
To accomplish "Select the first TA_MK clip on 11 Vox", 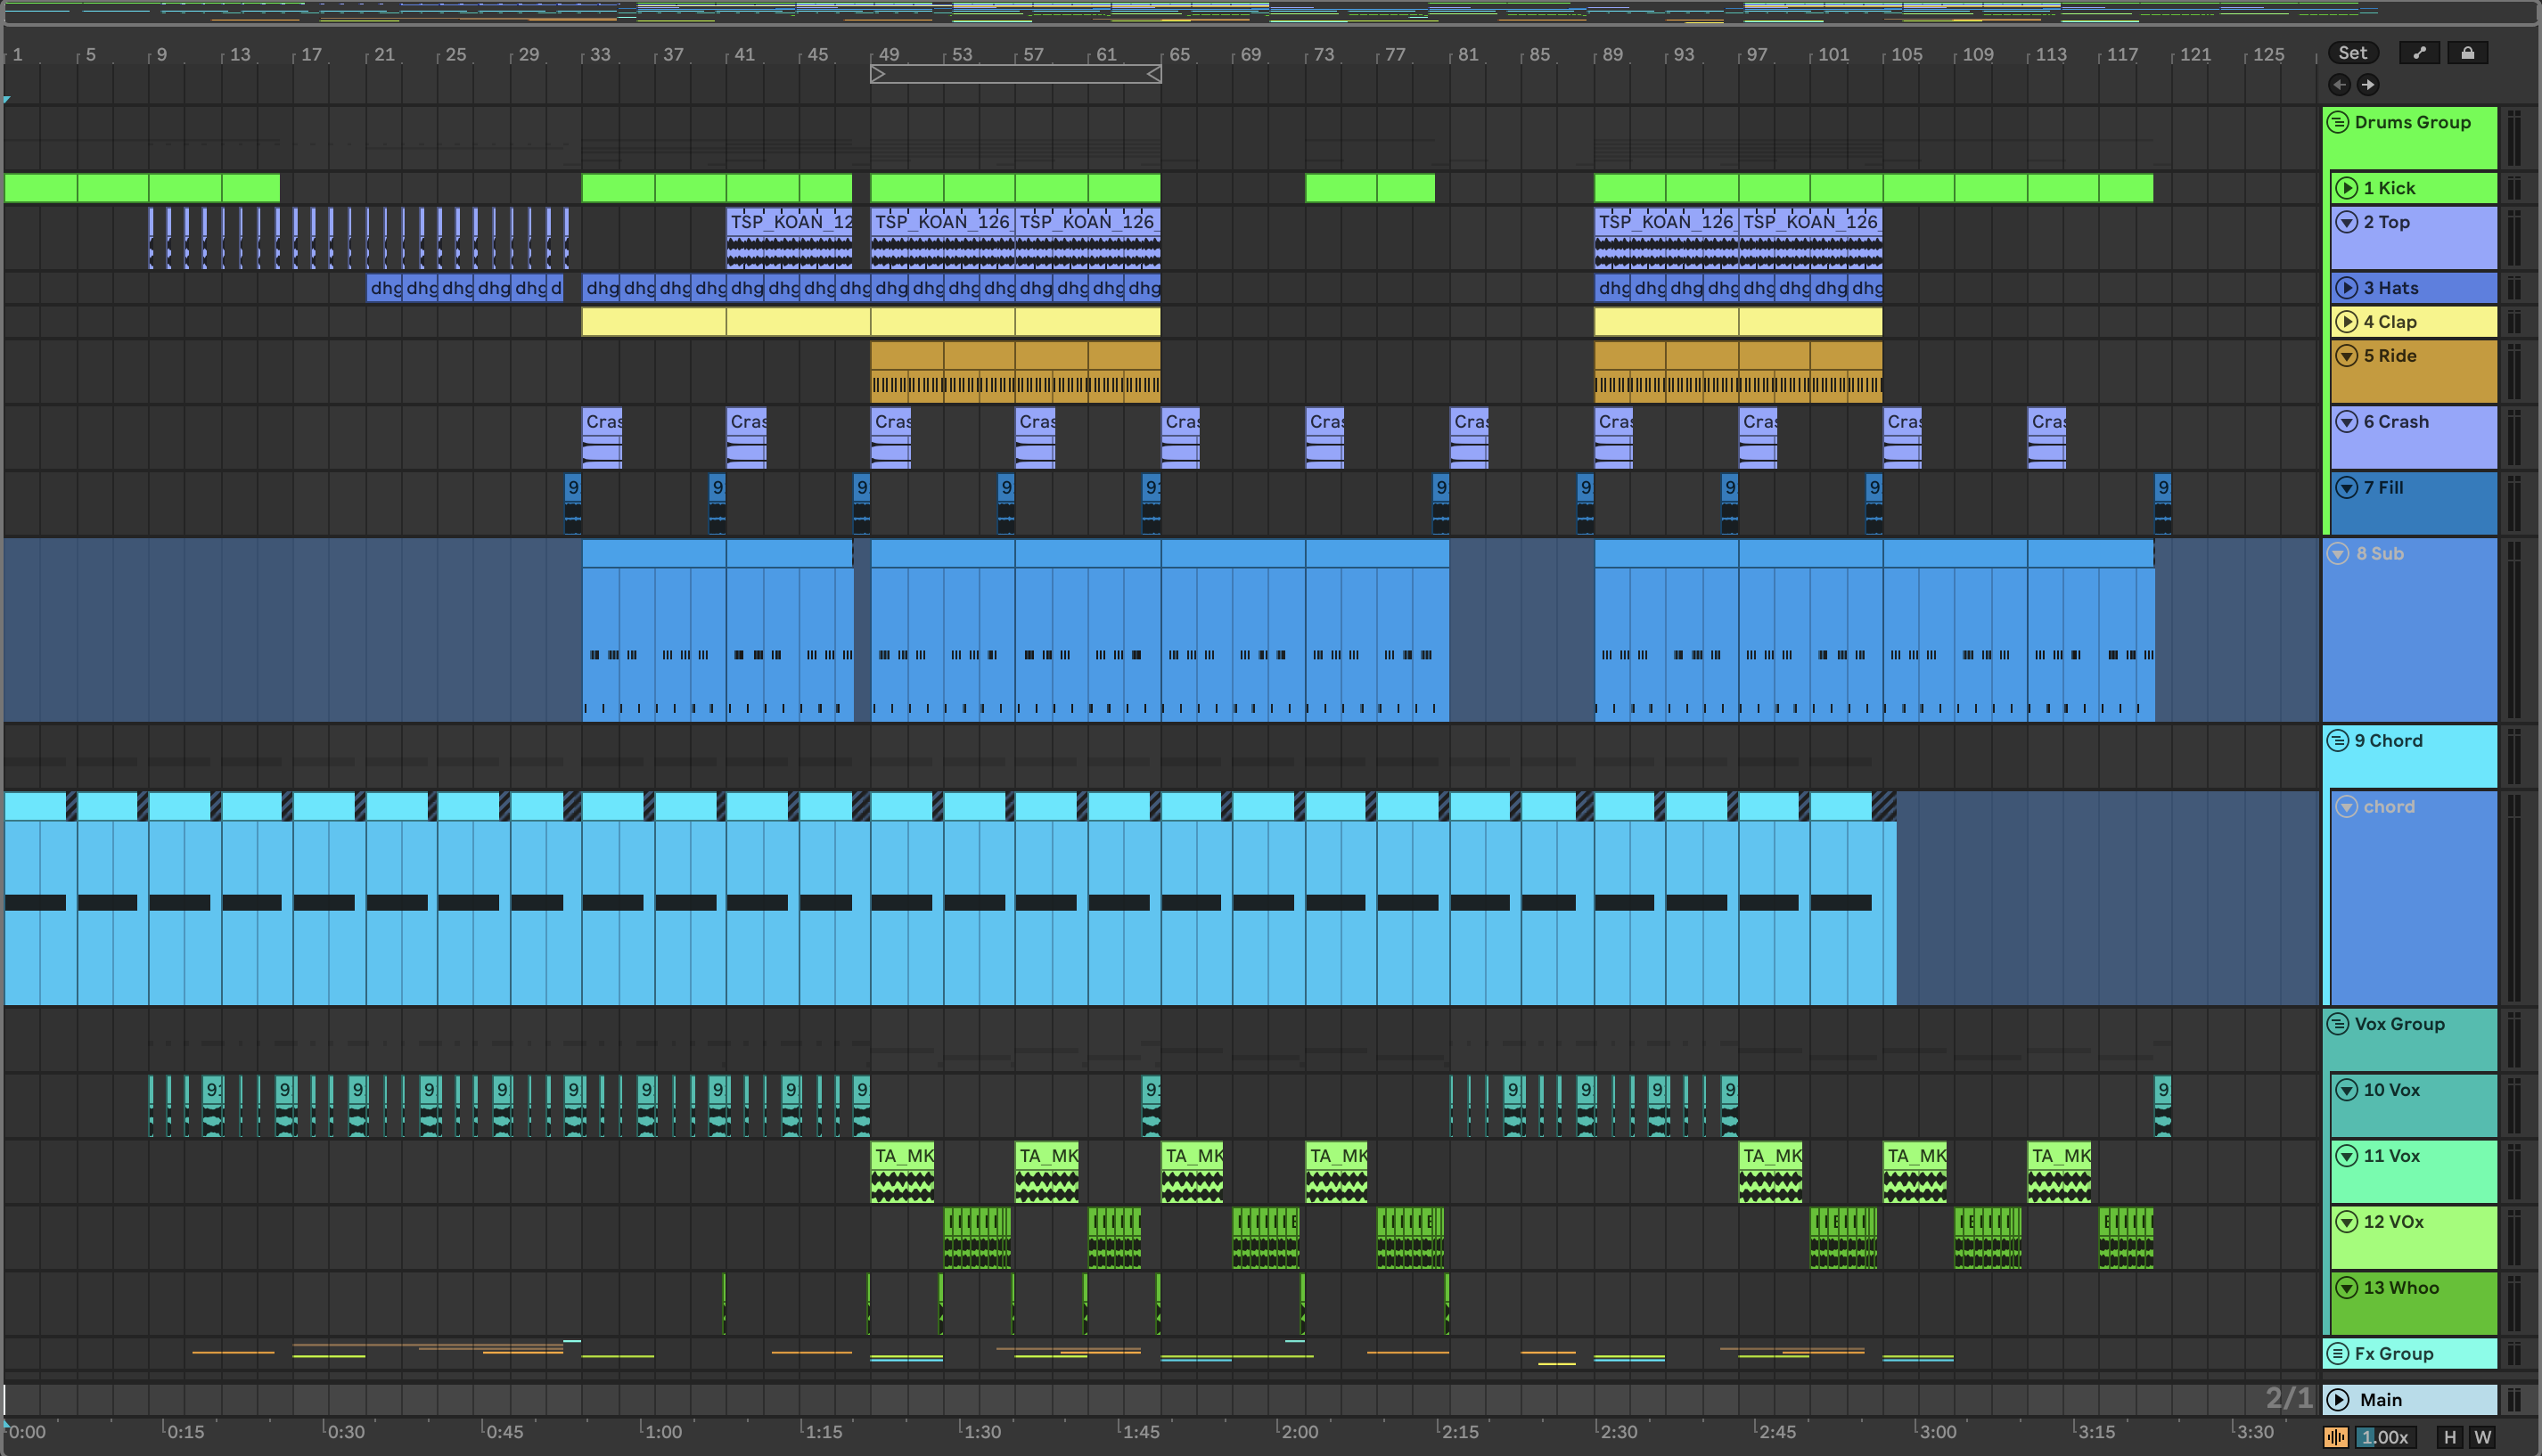I will click(x=903, y=1156).
